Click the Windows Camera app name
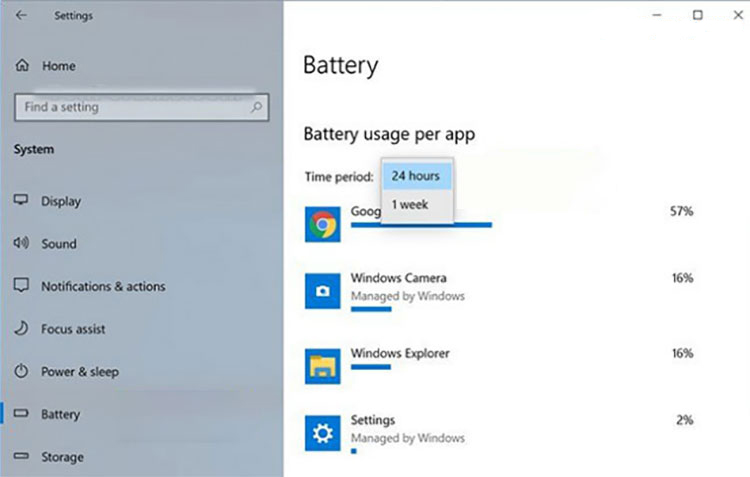The height and width of the screenshot is (477, 750). (398, 278)
